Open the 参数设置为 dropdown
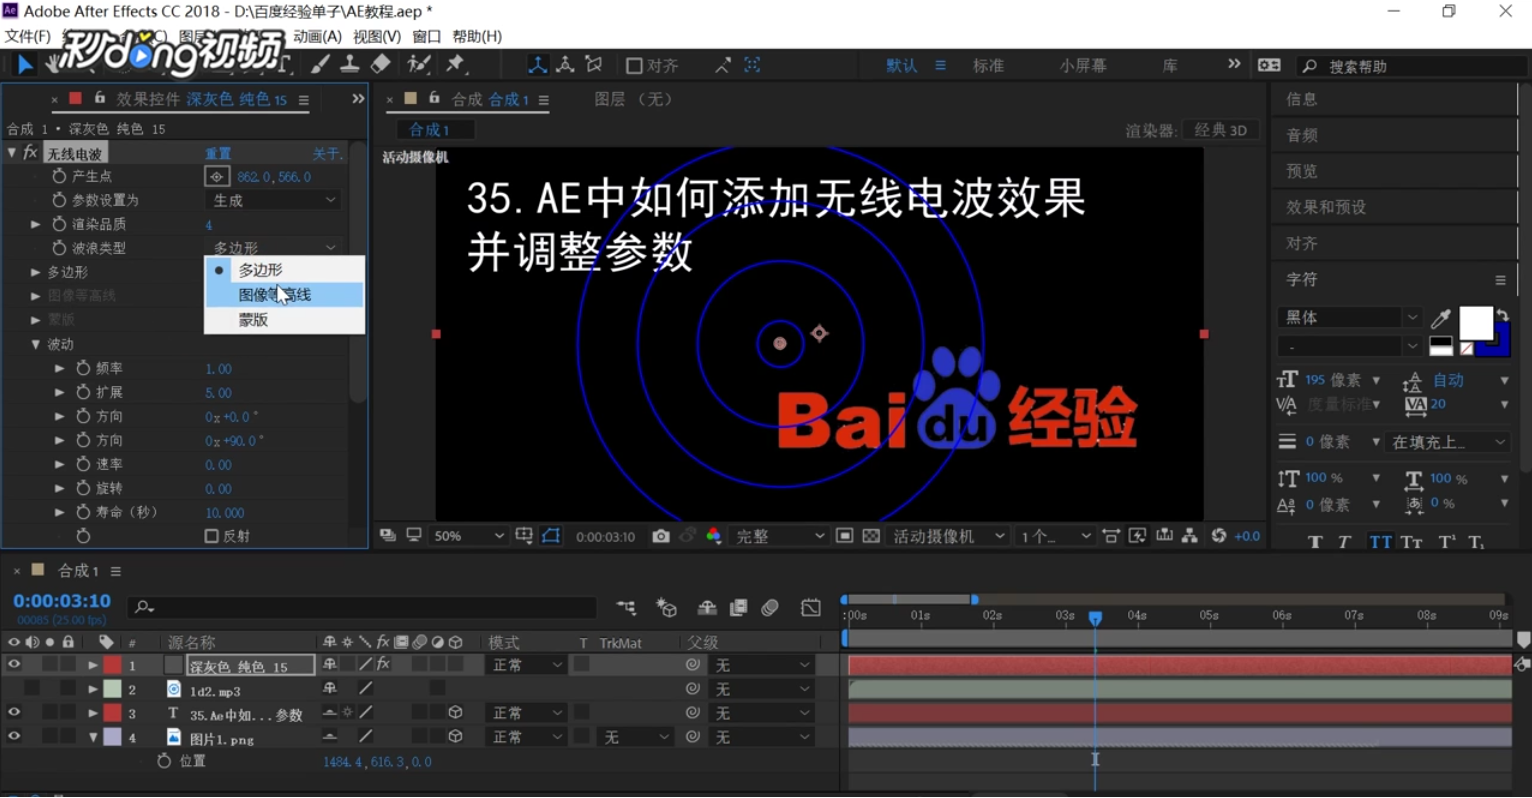Image resolution: width=1532 pixels, height=798 pixels. click(274, 200)
